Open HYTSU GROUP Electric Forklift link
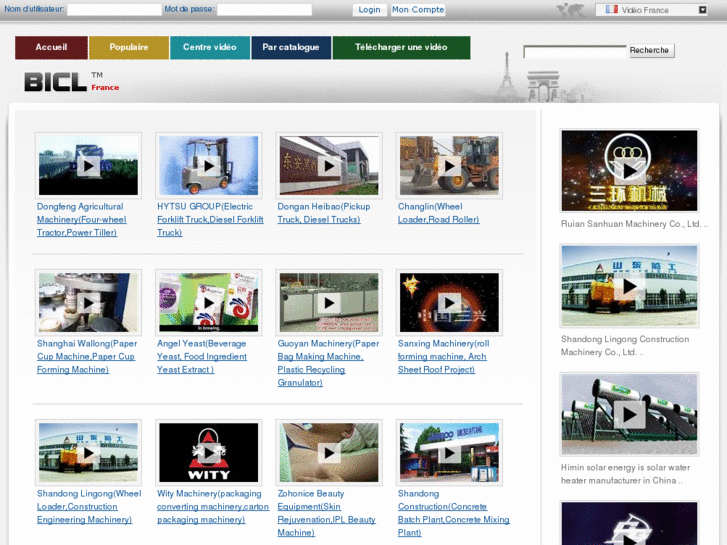727x545 pixels. point(210,219)
